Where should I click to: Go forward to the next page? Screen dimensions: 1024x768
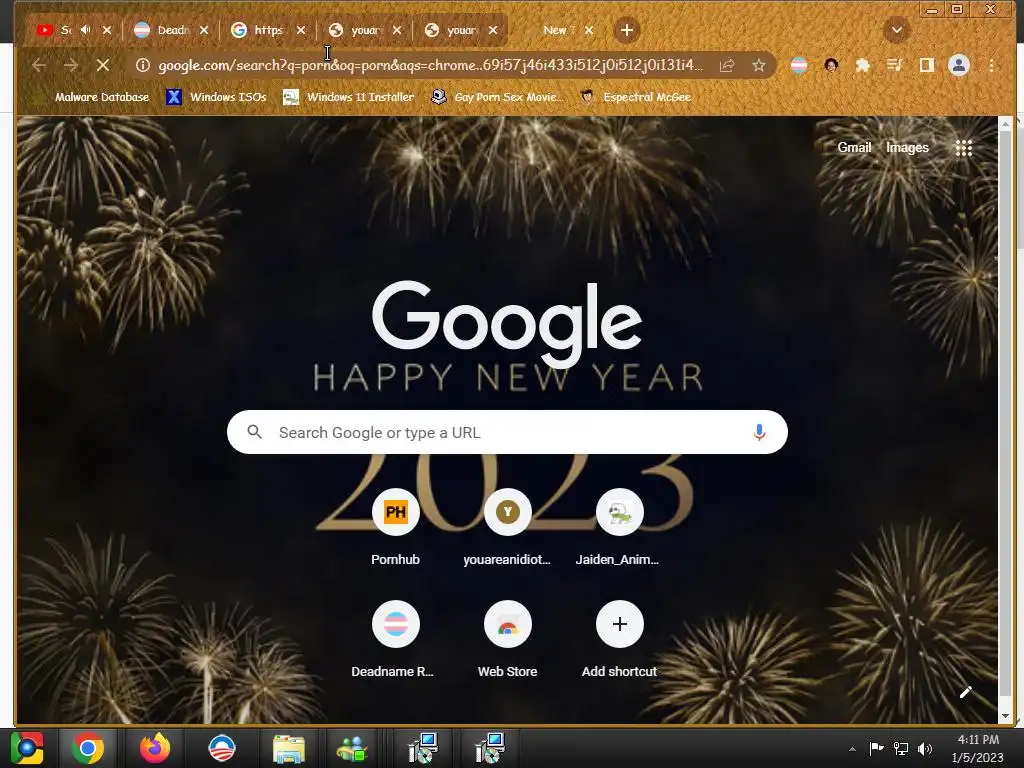point(71,65)
